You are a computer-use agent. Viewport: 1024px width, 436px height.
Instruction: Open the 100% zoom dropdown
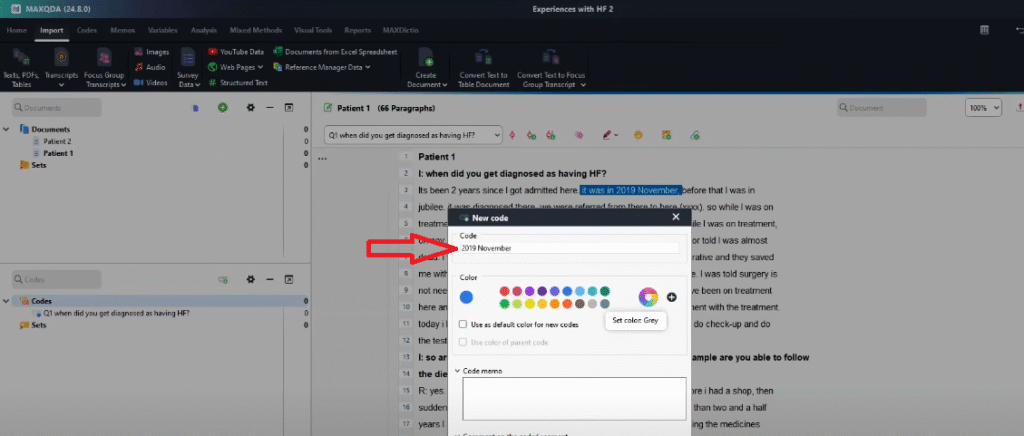click(x=984, y=108)
